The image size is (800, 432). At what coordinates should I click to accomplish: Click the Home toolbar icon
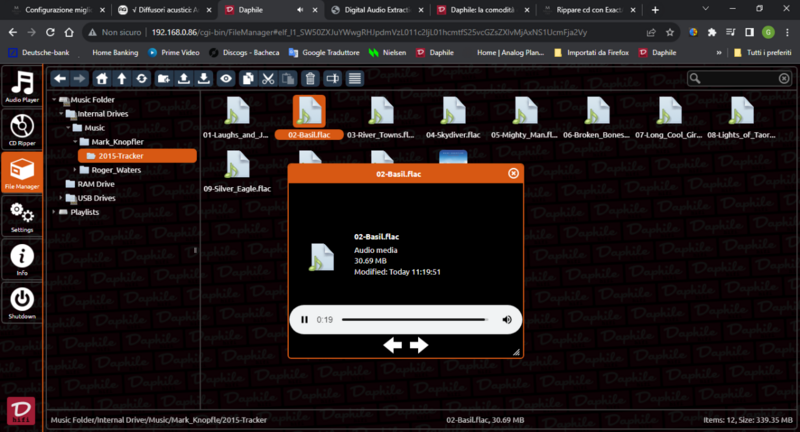[x=101, y=78]
